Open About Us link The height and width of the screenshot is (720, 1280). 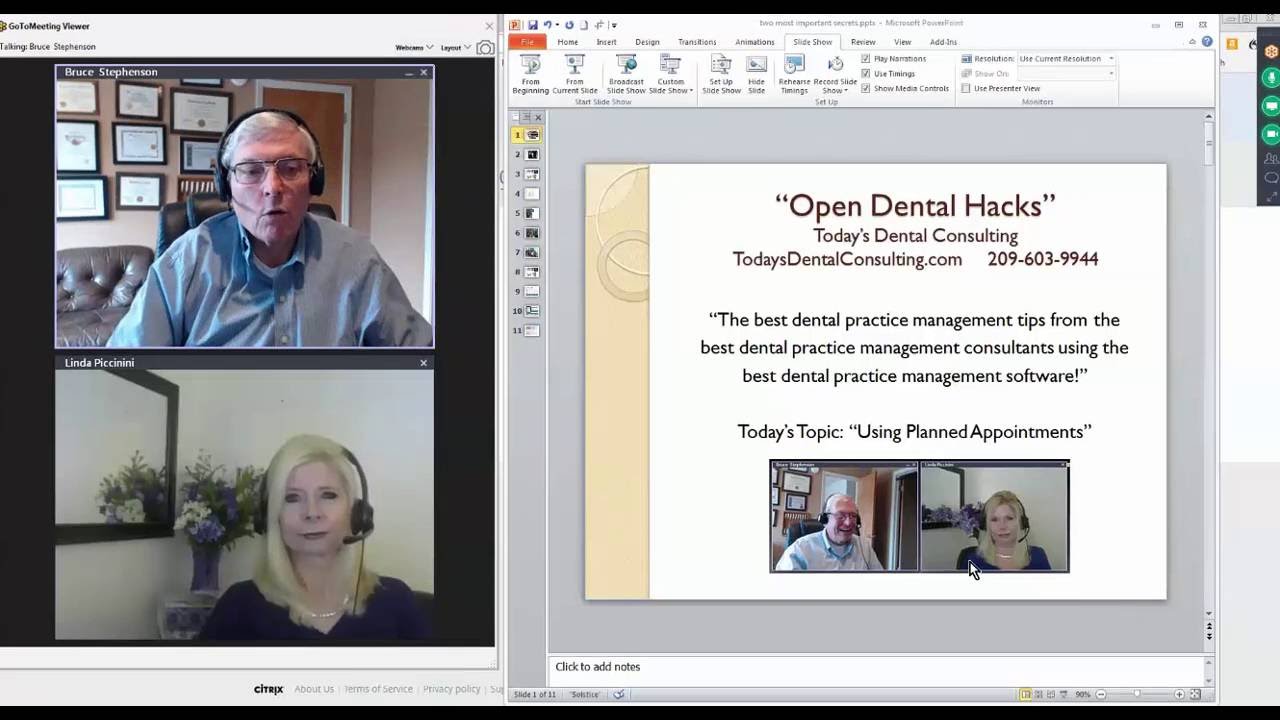click(x=314, y=689)
